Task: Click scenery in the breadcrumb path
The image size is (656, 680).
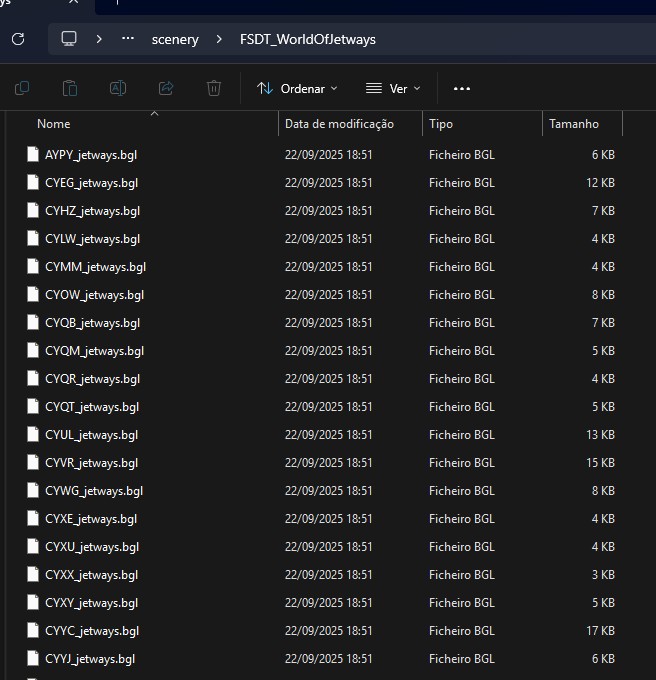Action: tap(175, 39)
